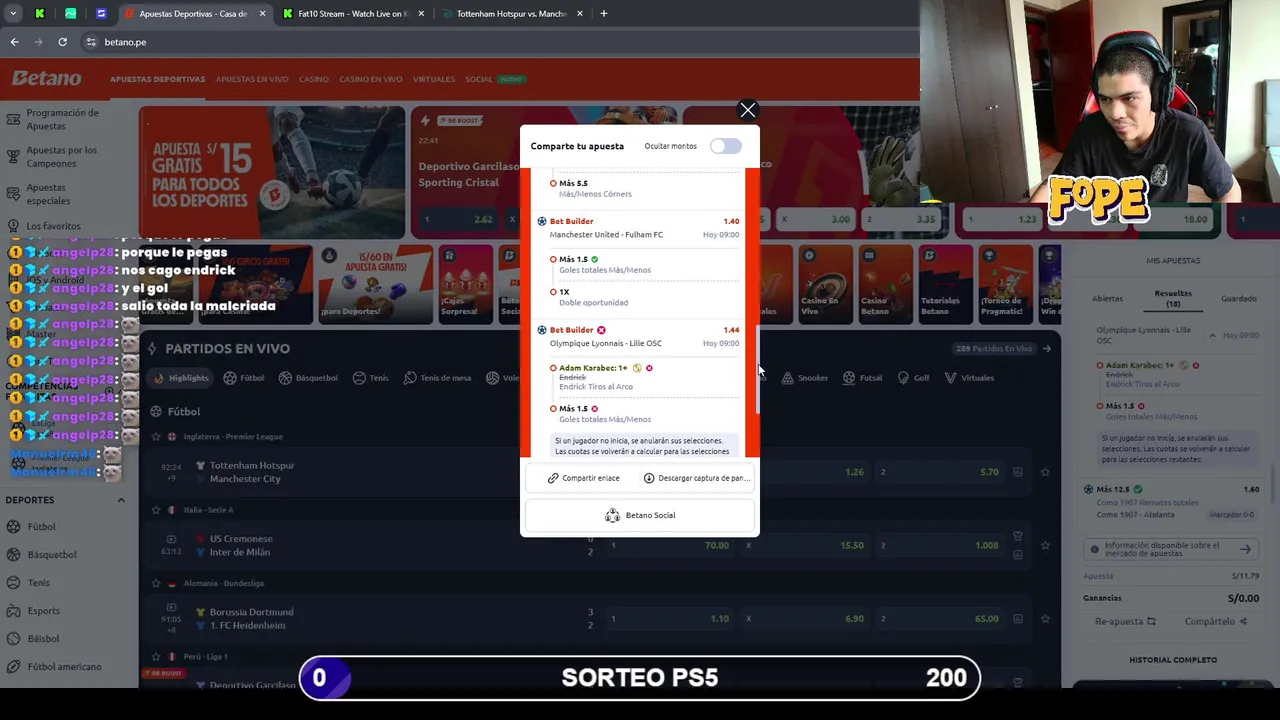Select Highlights filter in Partidos en Vivo

click(x=181, y=378)
